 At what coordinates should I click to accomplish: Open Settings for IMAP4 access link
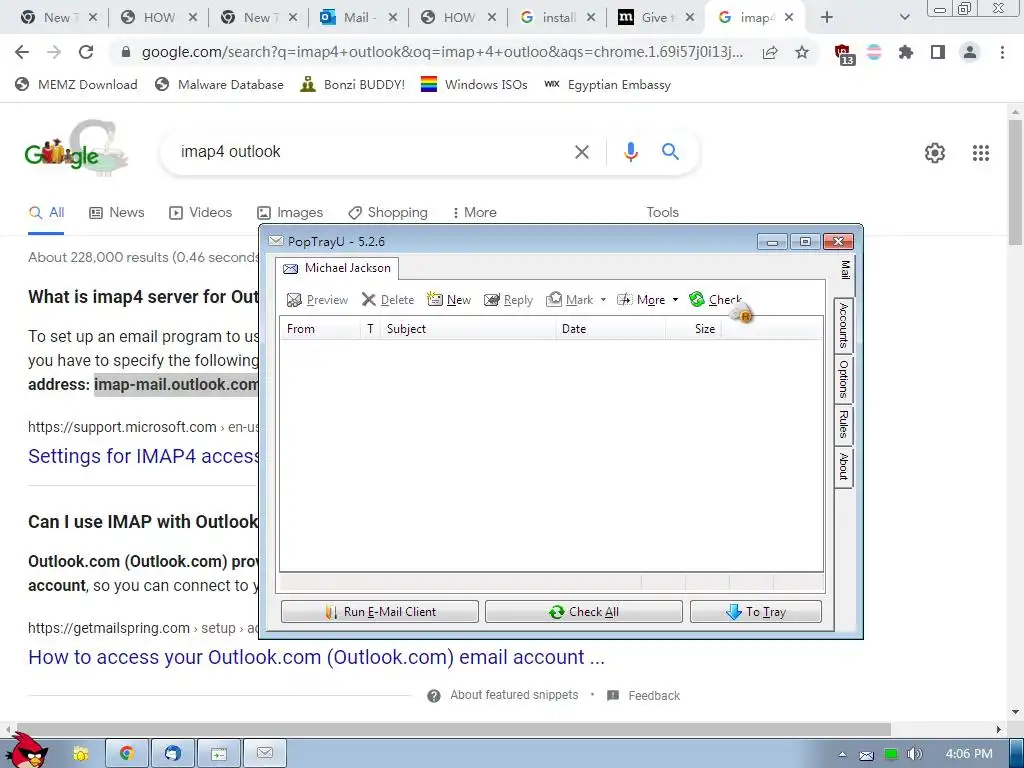(x=143, y=456)
